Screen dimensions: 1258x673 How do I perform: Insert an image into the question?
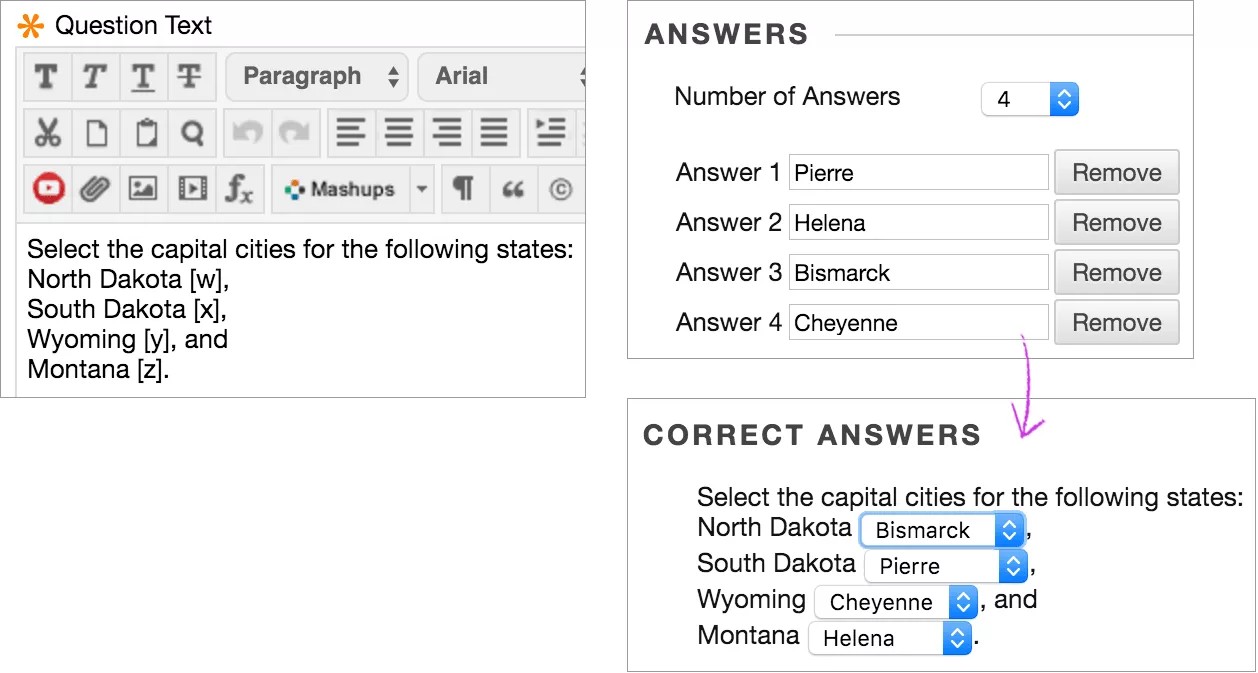[x=142, y=189]
